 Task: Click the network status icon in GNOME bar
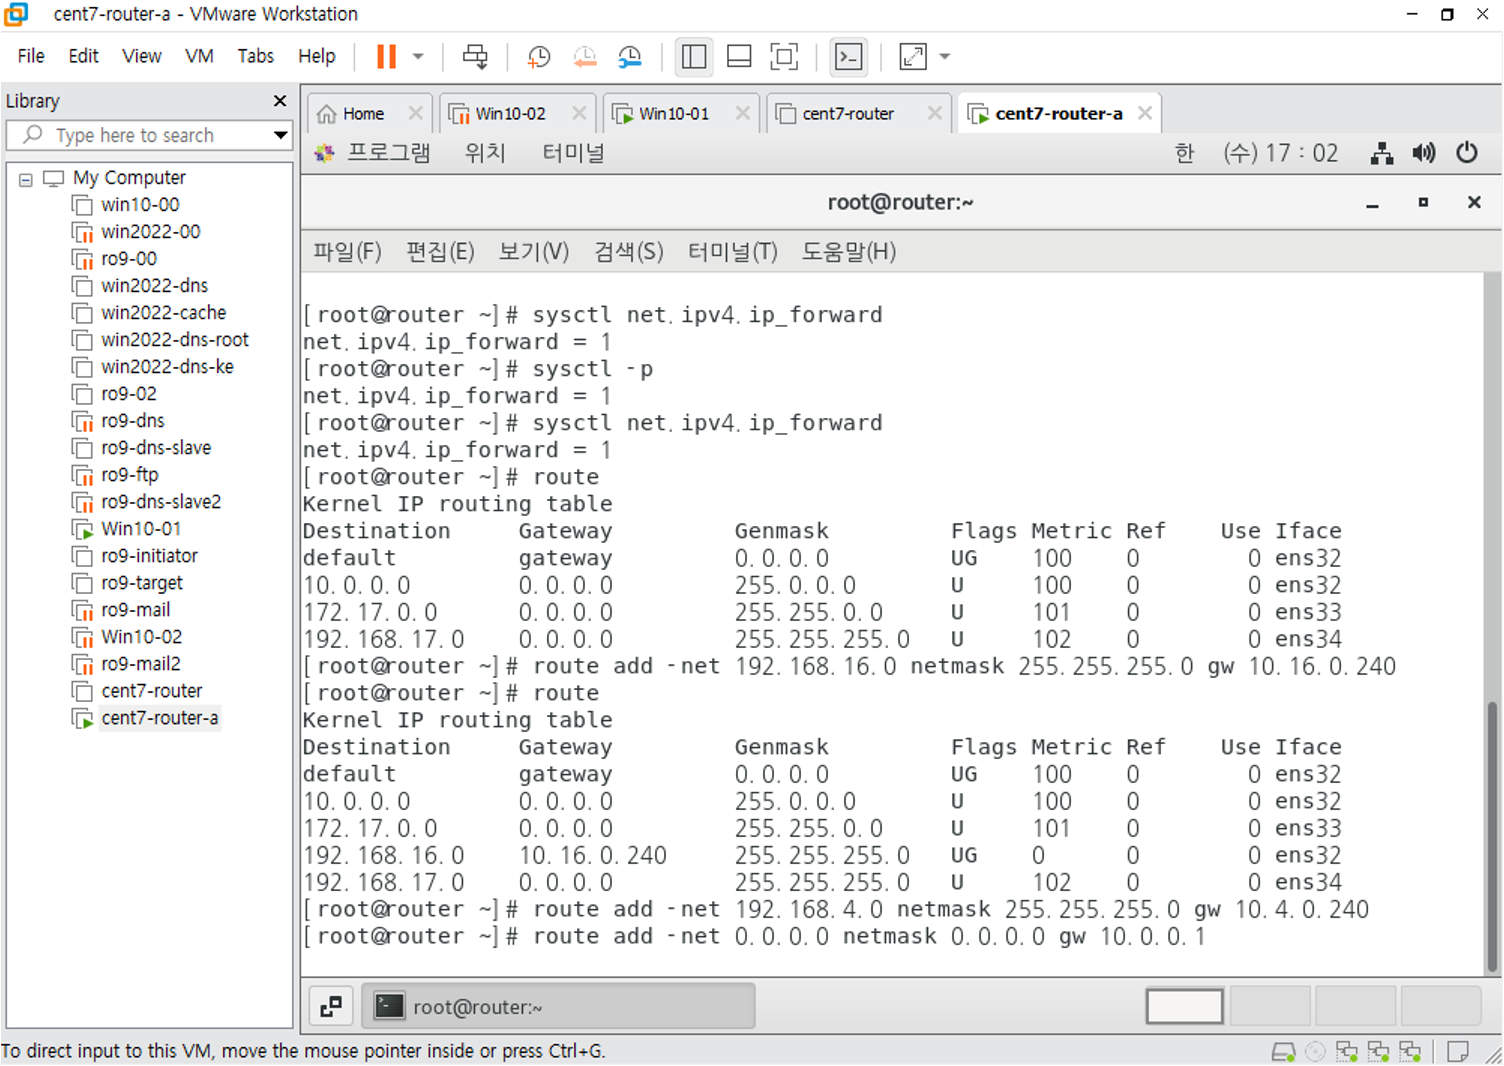click(1382, 153)
